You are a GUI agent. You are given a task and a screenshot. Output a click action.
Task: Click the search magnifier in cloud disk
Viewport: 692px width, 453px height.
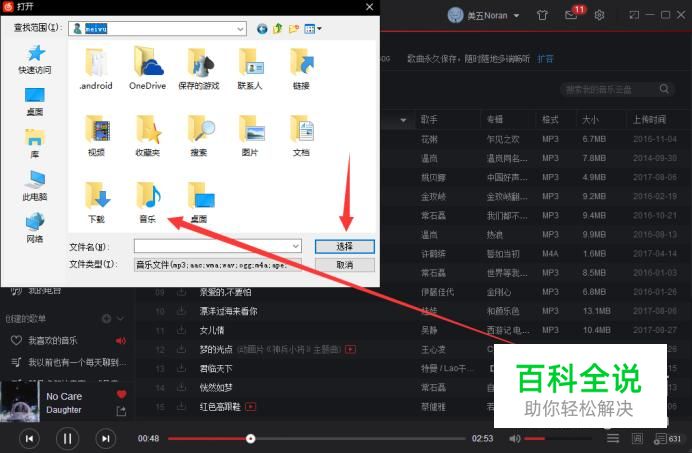tap(664, 89)
